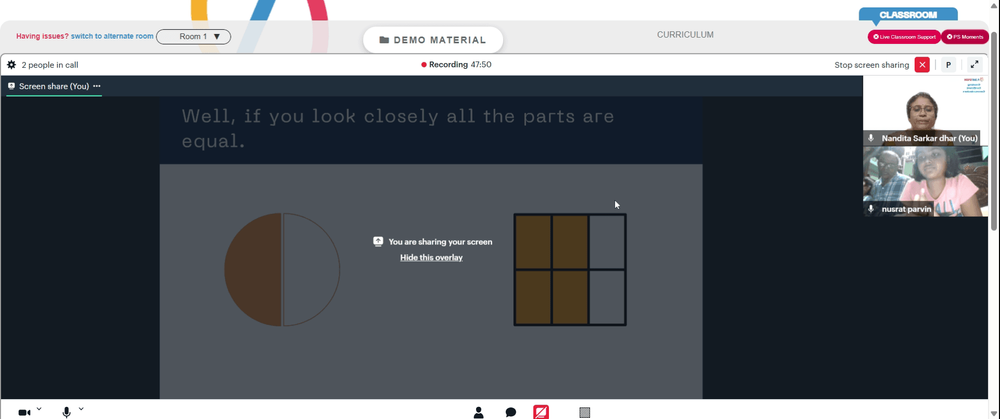
Task: Click Live Classroom Support button
Action: point(904,37)
